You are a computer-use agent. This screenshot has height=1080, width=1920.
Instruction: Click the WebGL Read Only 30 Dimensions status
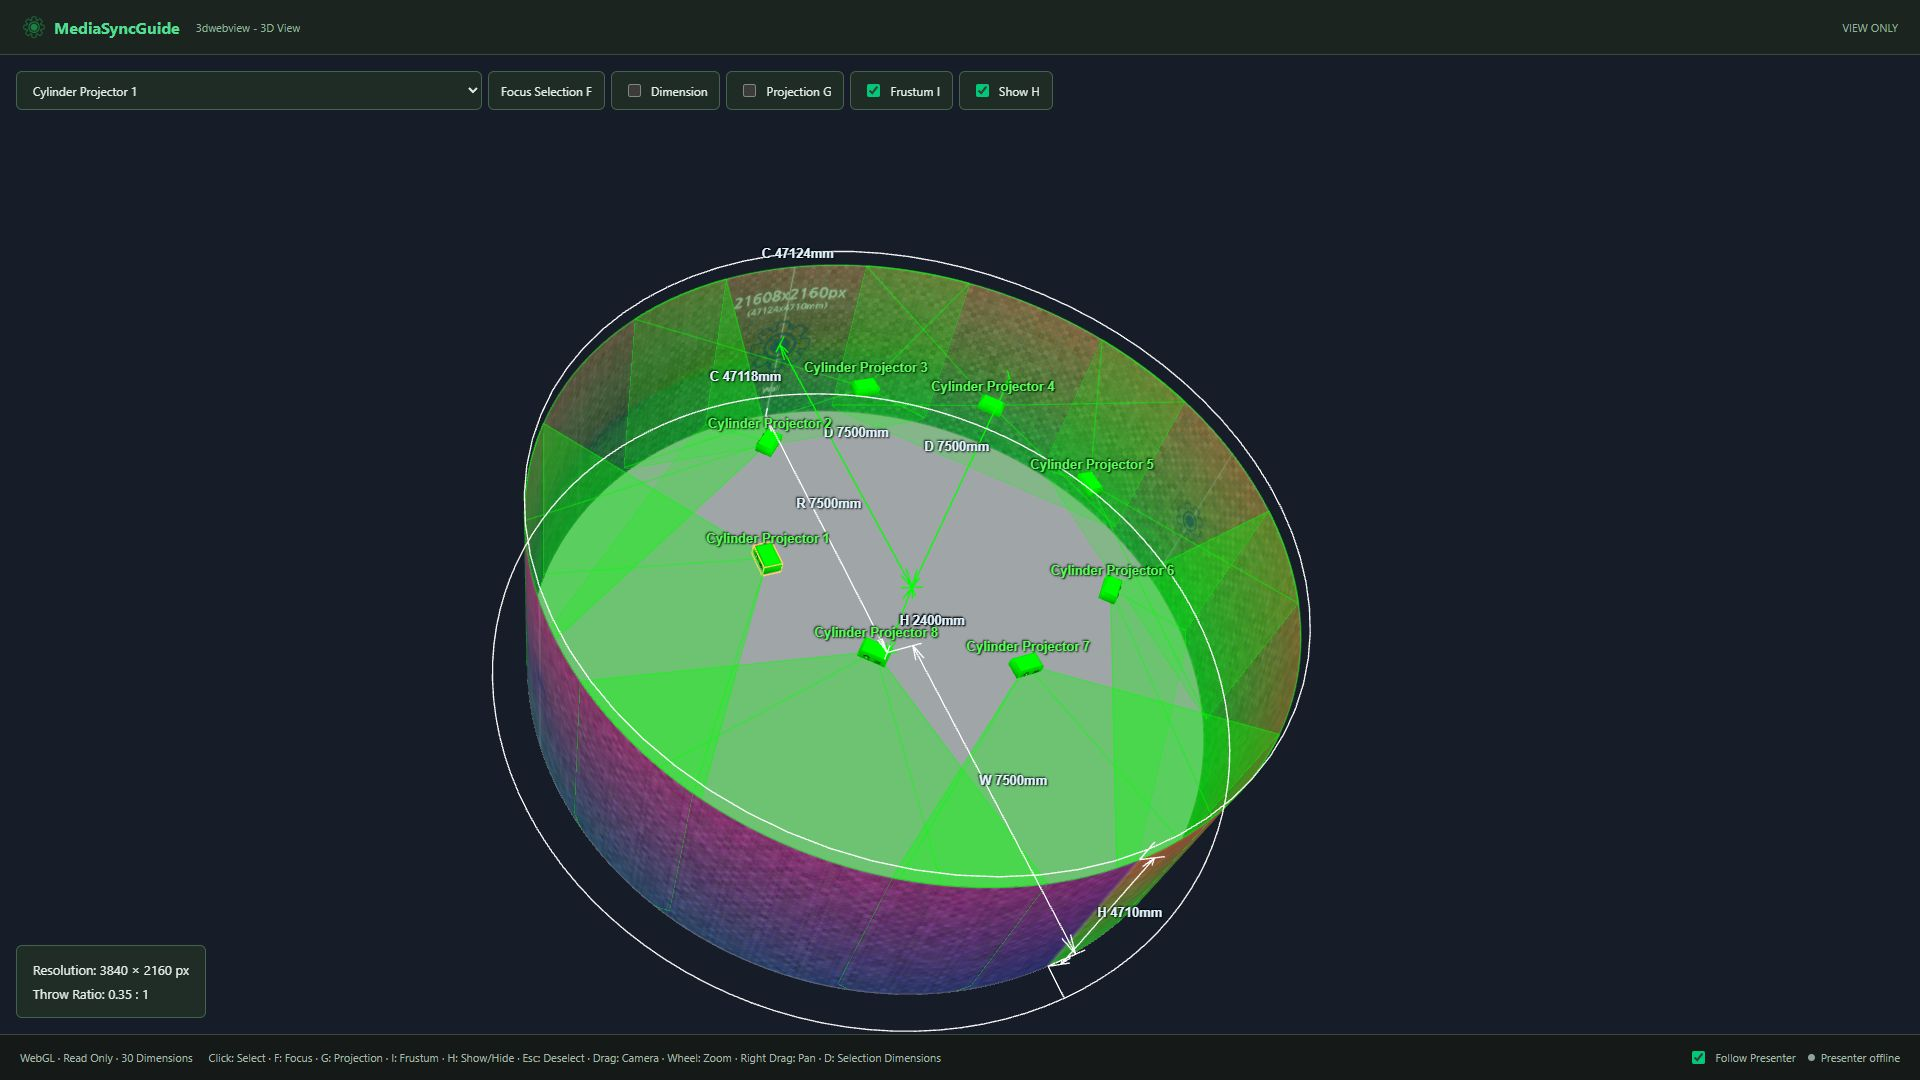pos(106,1058)
